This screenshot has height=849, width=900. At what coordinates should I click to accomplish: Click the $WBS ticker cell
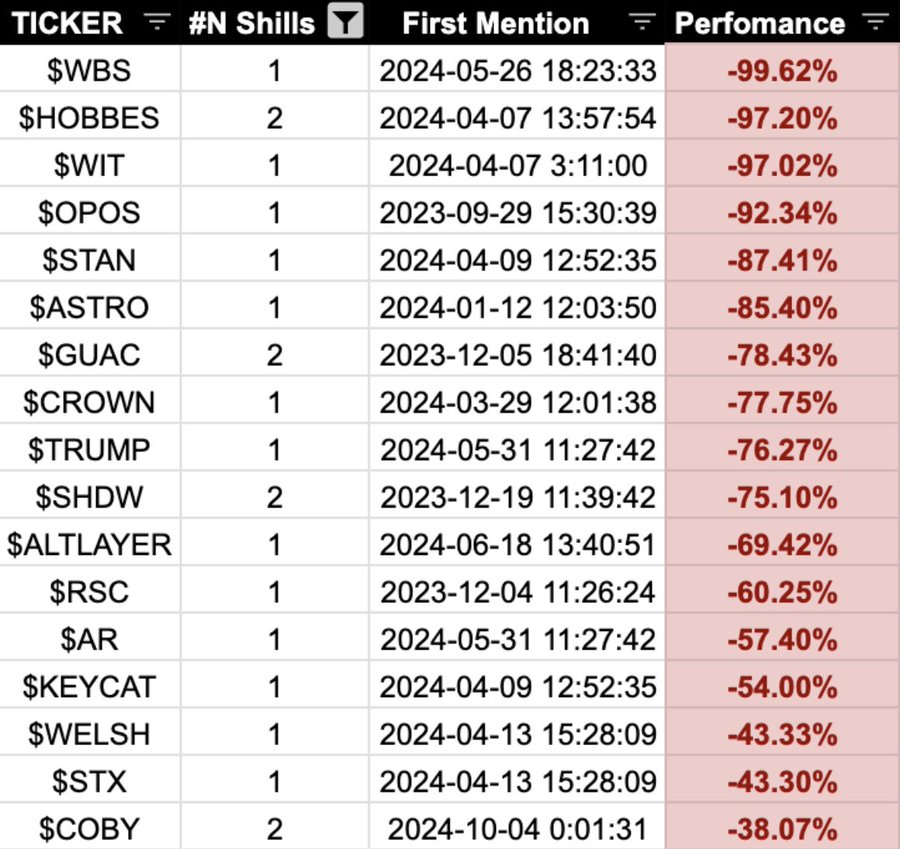90,71
